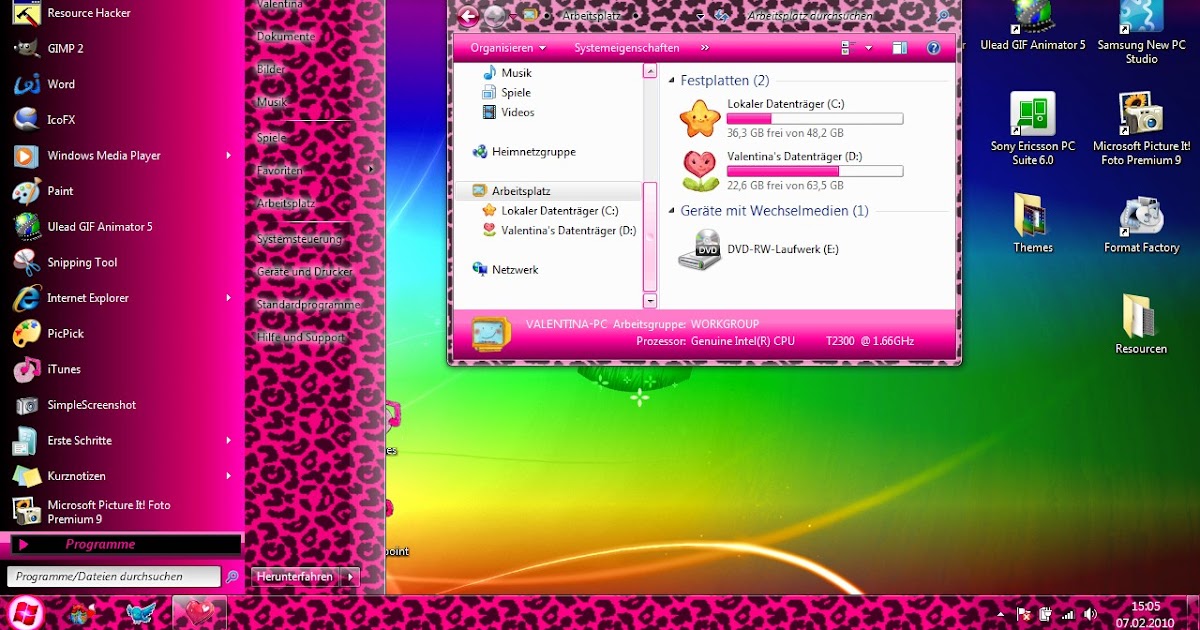Open the volume speaker in the system tray
This screenshot has width=1200, height=630.
tap(1090, 612)
